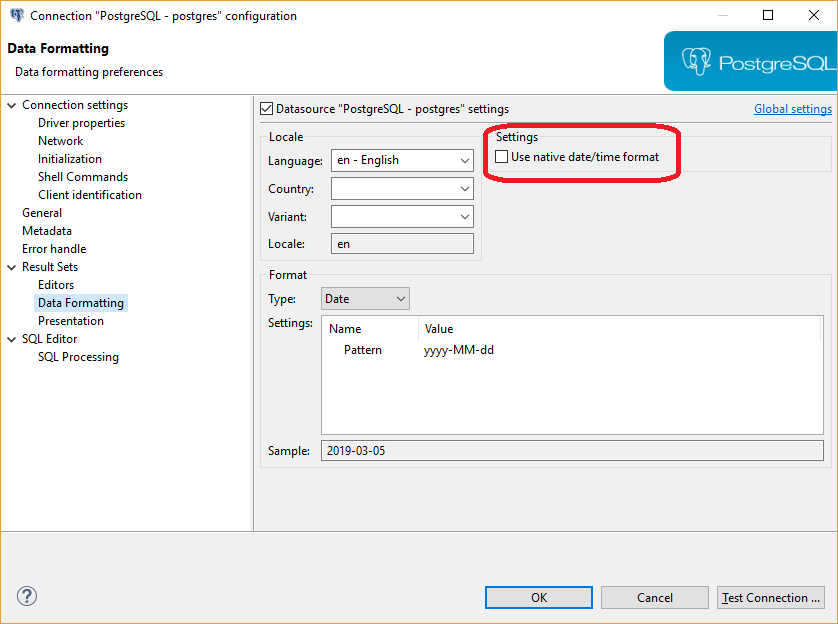The height and width of the screenshot is (624, 838).
Task: Select Error handle page
Action: point(54,249)
